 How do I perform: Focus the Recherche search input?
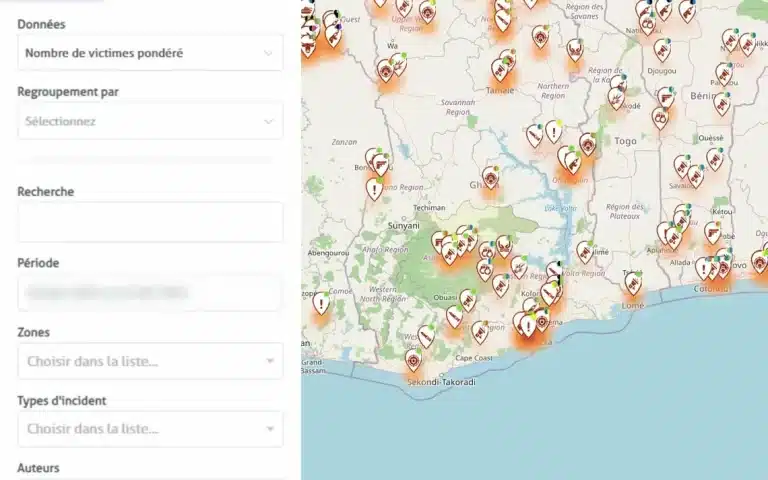(150, 222)
